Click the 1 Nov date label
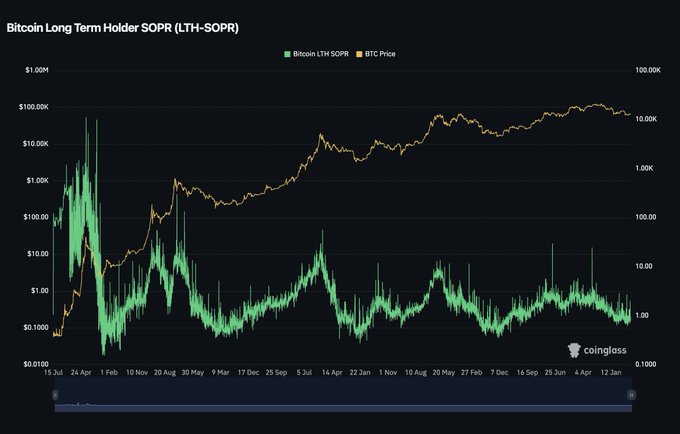Screen dimensions: 680x434 pos(388,372)
